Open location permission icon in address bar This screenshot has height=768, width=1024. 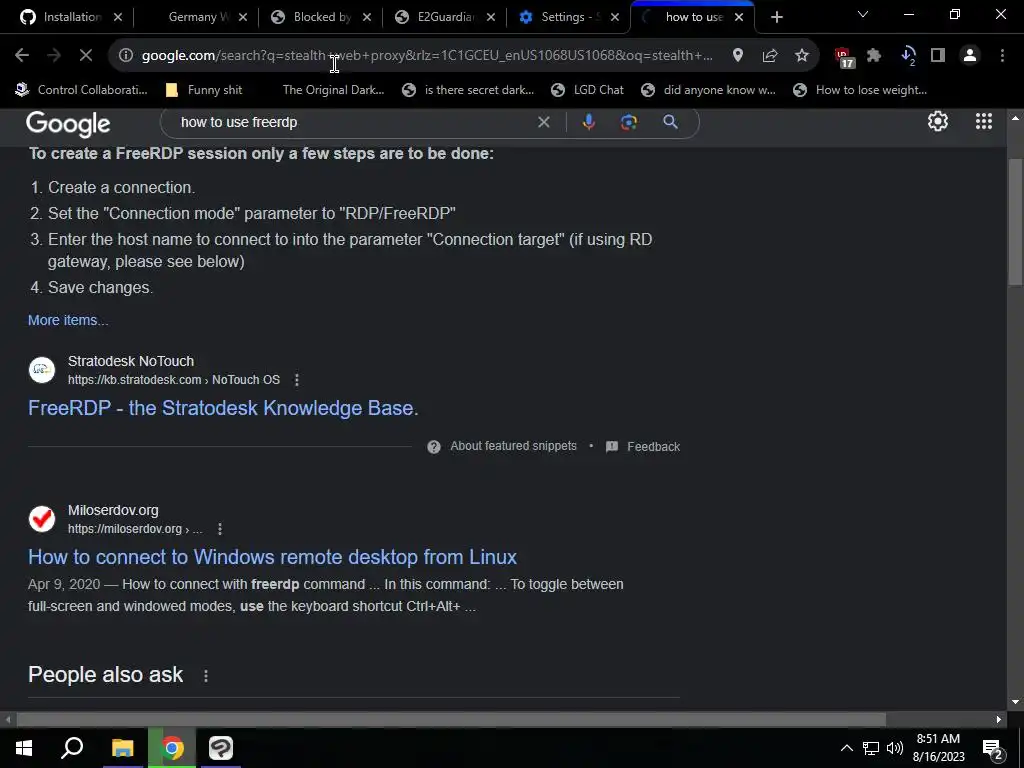(738, 56)
